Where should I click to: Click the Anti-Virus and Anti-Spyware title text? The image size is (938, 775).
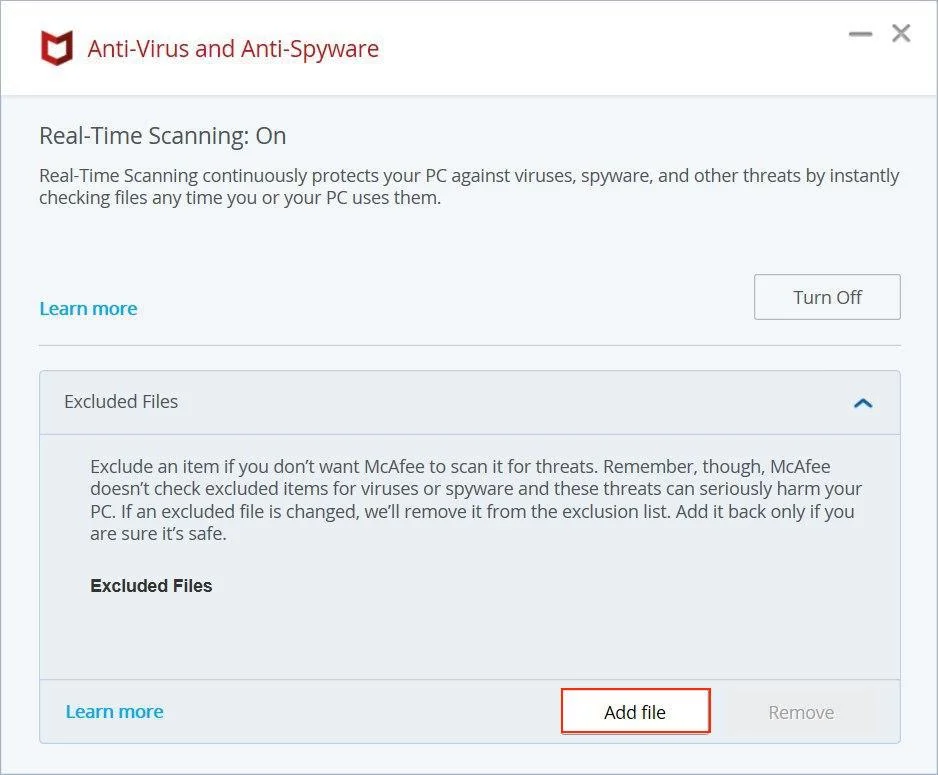233,48
